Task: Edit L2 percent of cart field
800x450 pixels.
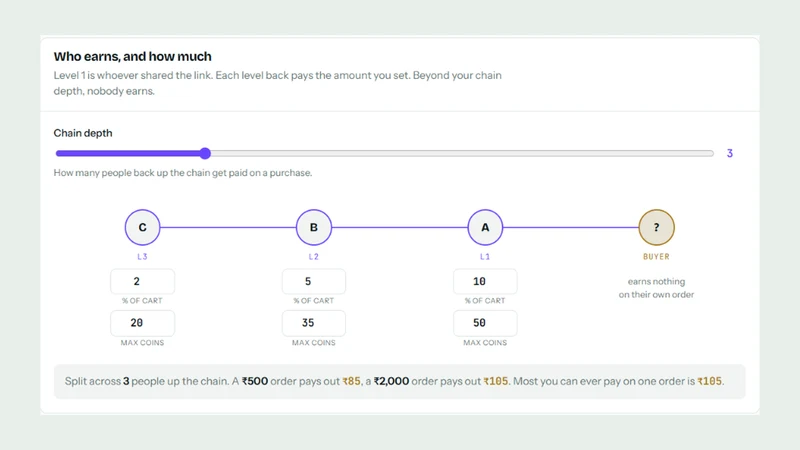Action: pyautogui.click(x=314, y=281)
